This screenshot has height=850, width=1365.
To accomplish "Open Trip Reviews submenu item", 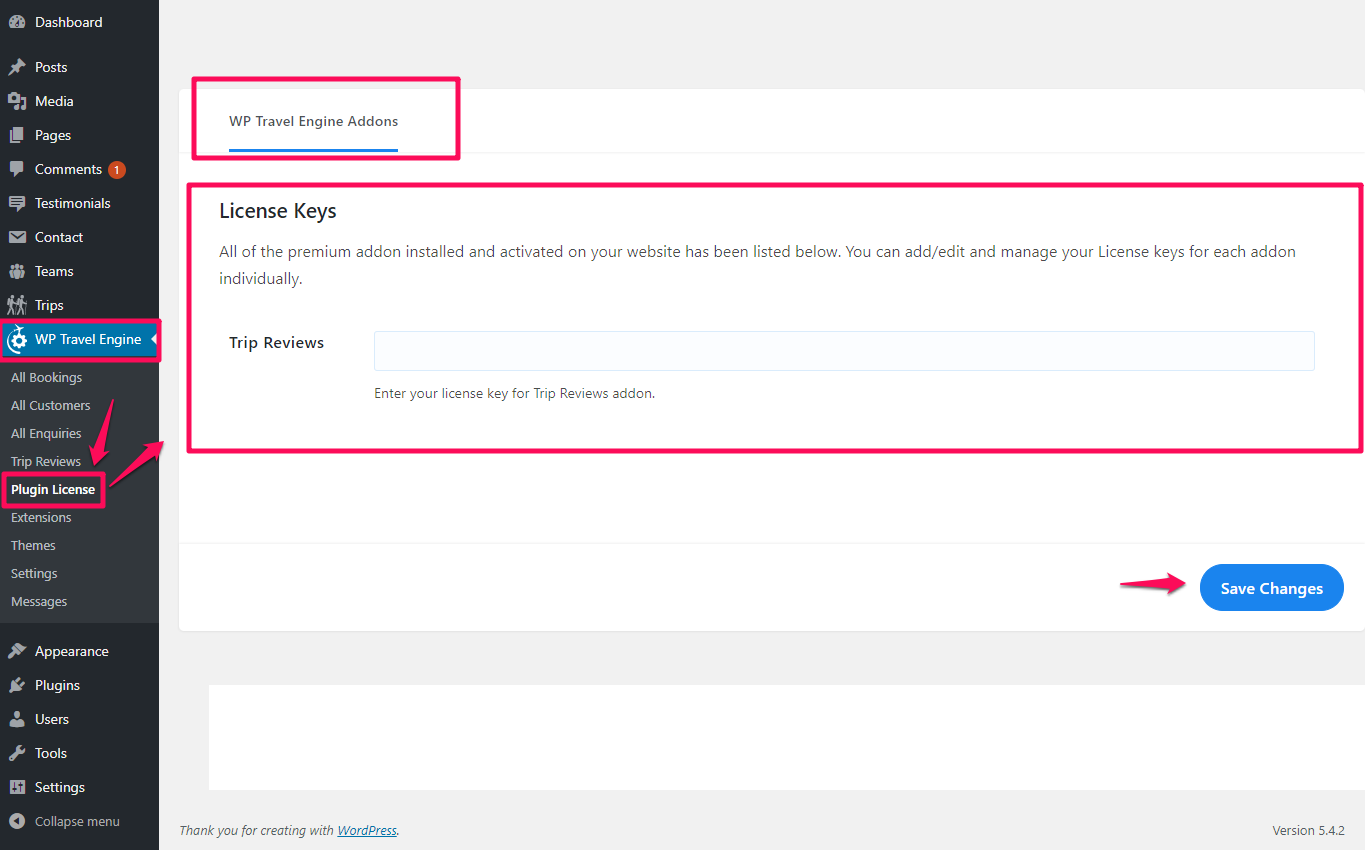I will coord(46,461).
